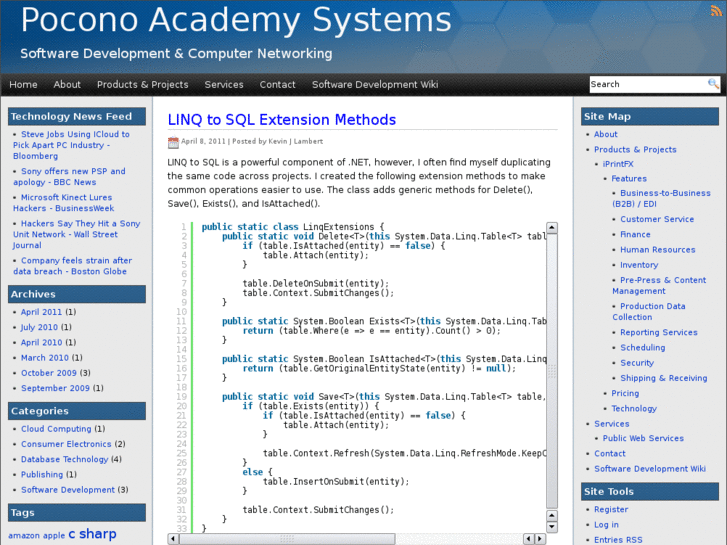This screenshot has width=727, height=545.
Task: Click the Pocono Academy Systems site title
Action: click(236, 20)
